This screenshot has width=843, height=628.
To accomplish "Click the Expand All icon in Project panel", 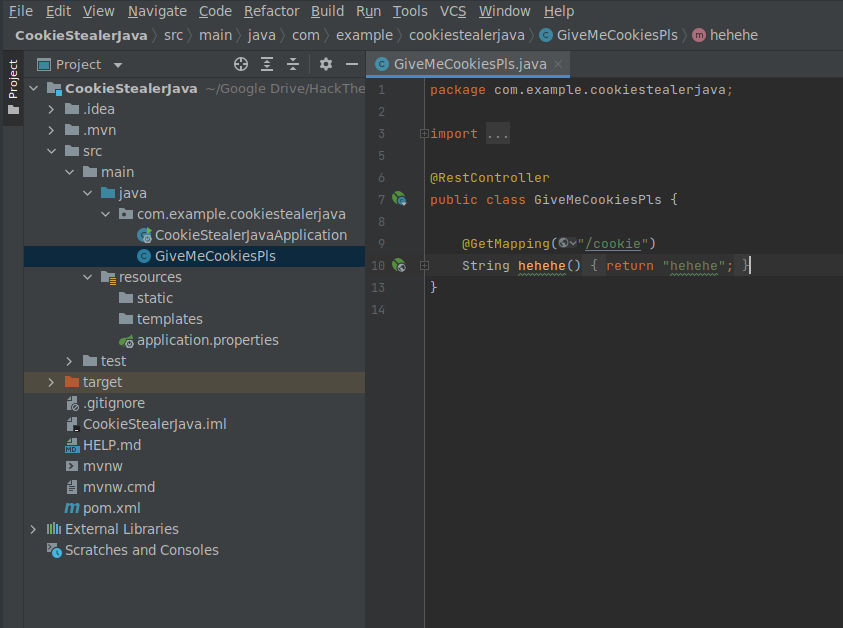I will coord(267,64).
